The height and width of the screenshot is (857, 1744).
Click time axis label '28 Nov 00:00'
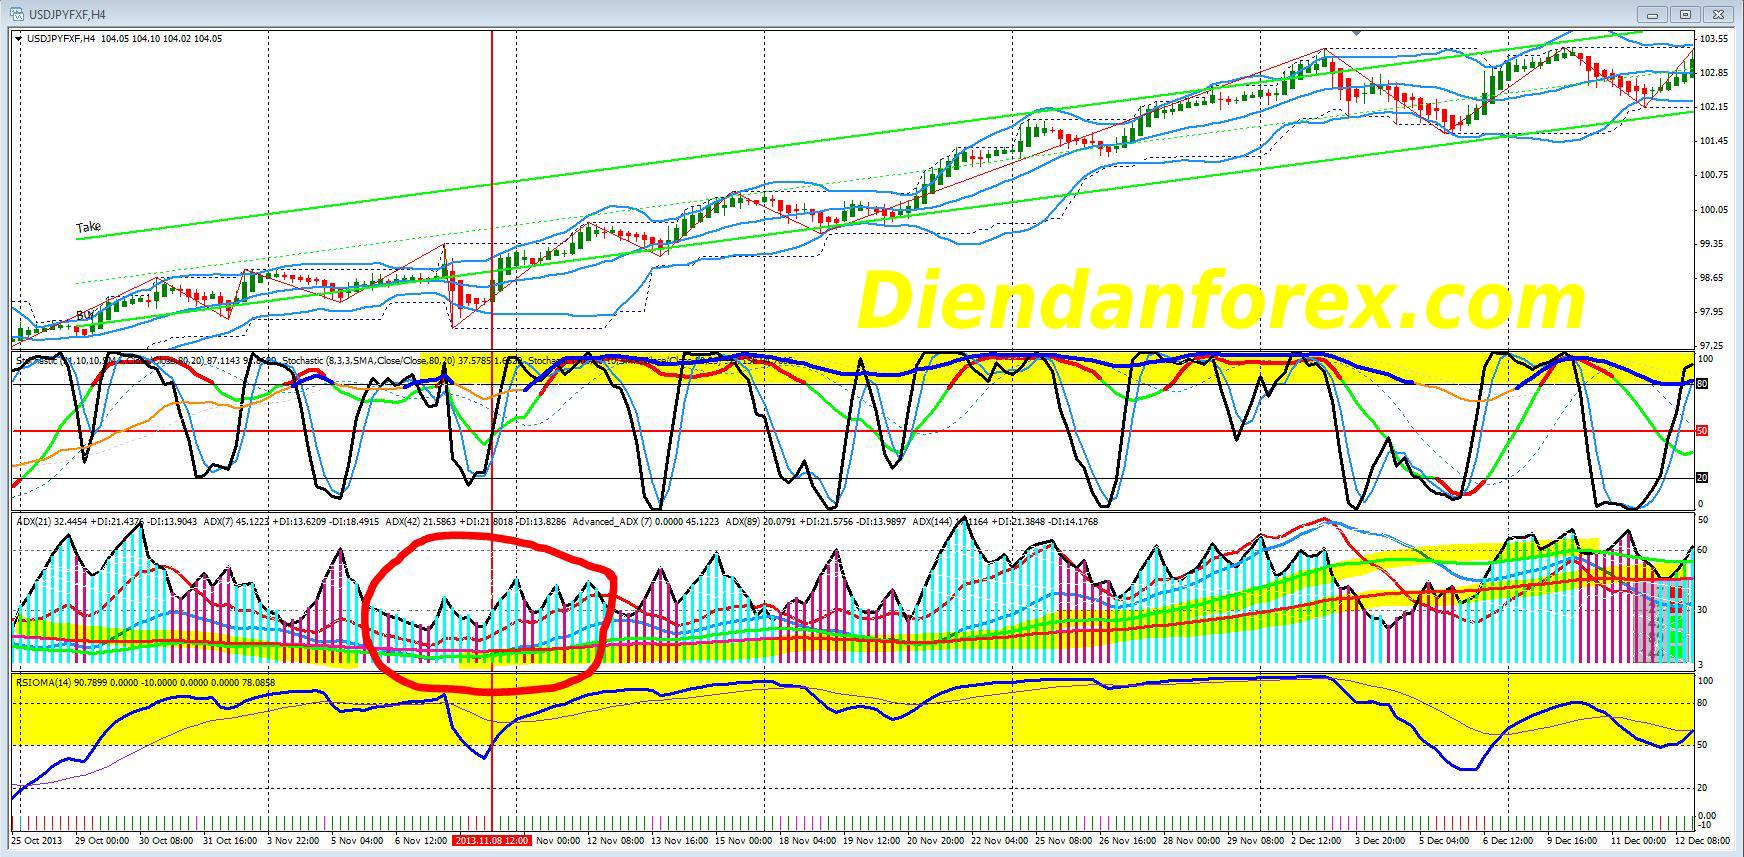tap(1190, 841)
